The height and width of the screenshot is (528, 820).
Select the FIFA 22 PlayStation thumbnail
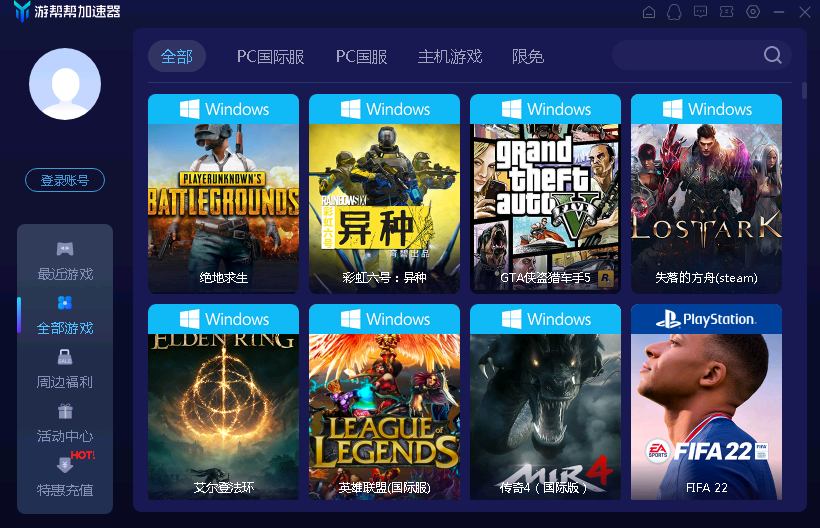(707, 402)
